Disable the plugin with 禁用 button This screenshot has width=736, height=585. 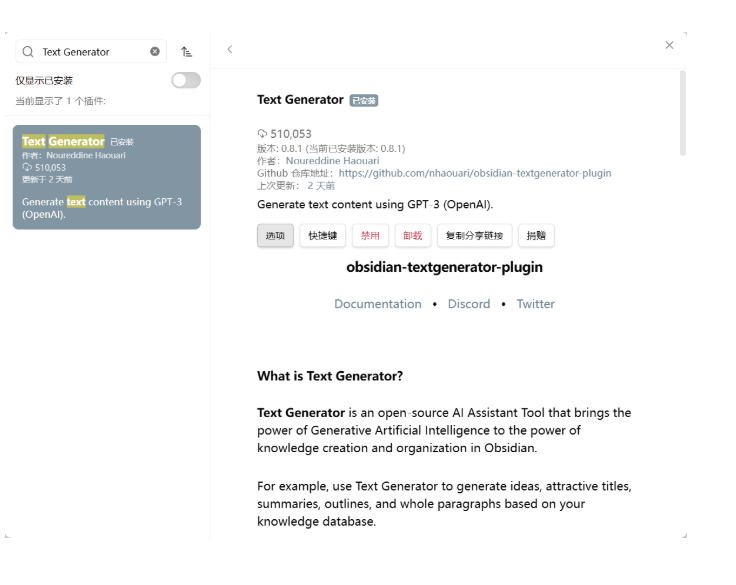[370, 235]
